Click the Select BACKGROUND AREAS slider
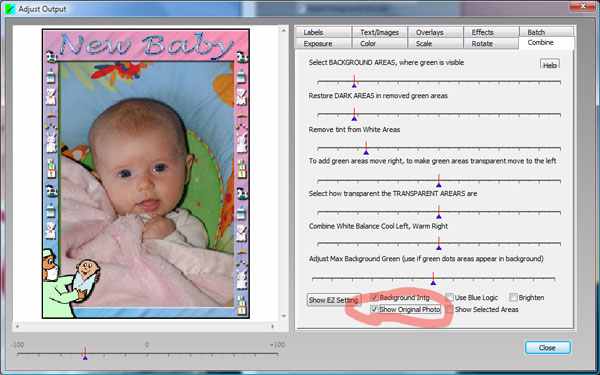Screen dimensions: 600x375 click(x=439, y=82)
